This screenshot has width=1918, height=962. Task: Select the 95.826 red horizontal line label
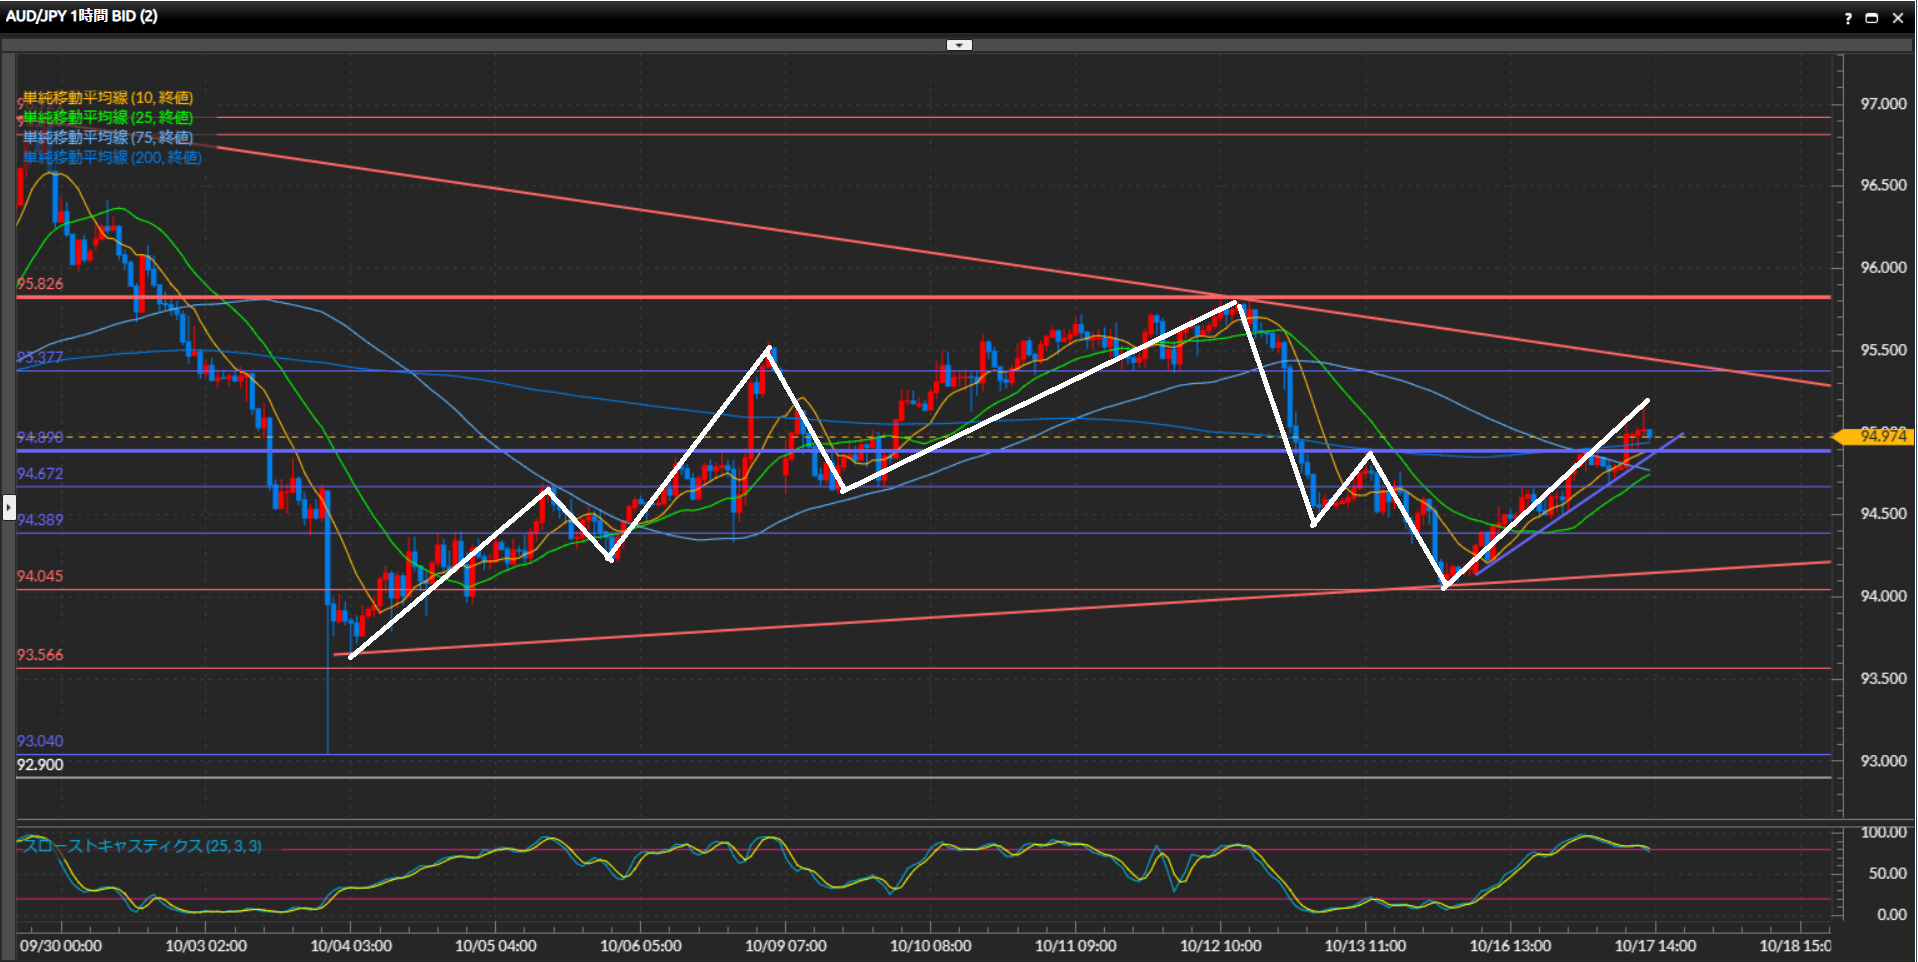coord(40,284)
